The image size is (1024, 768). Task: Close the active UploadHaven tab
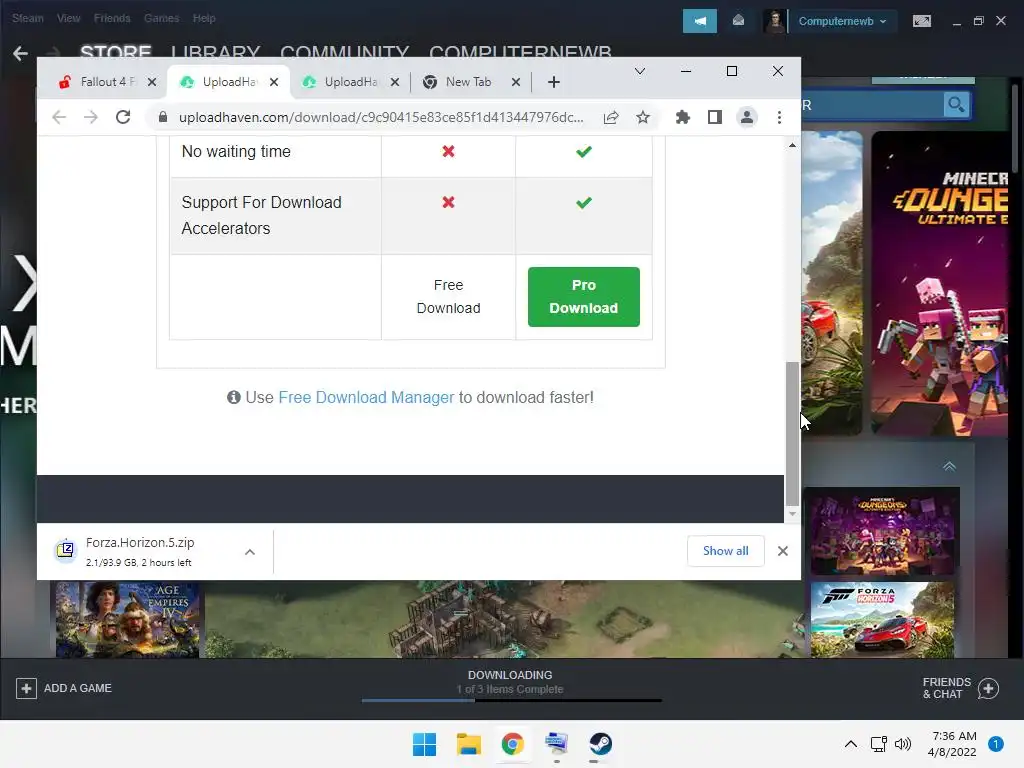(x=274, y=82)
